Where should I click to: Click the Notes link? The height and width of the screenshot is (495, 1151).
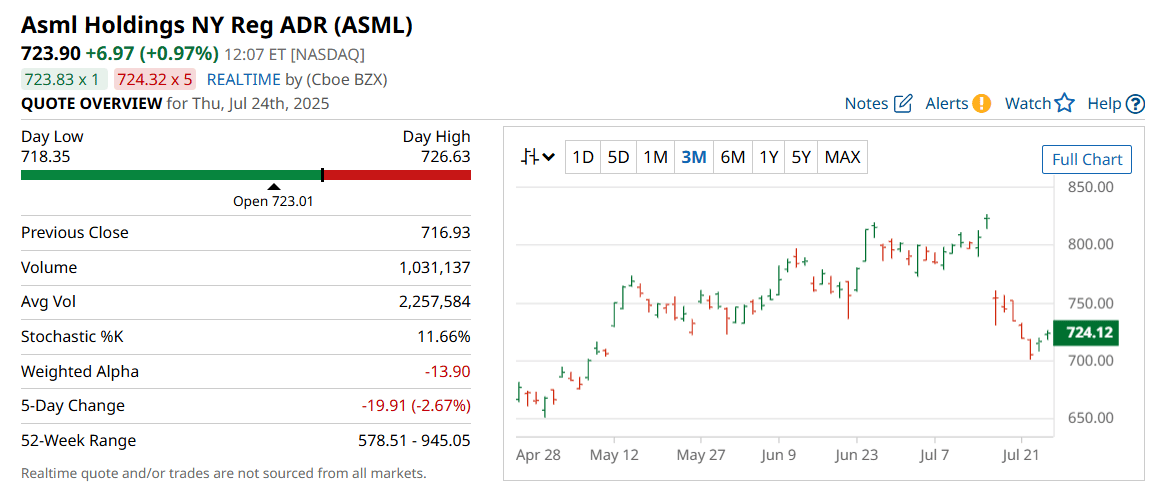pos(866,104)
